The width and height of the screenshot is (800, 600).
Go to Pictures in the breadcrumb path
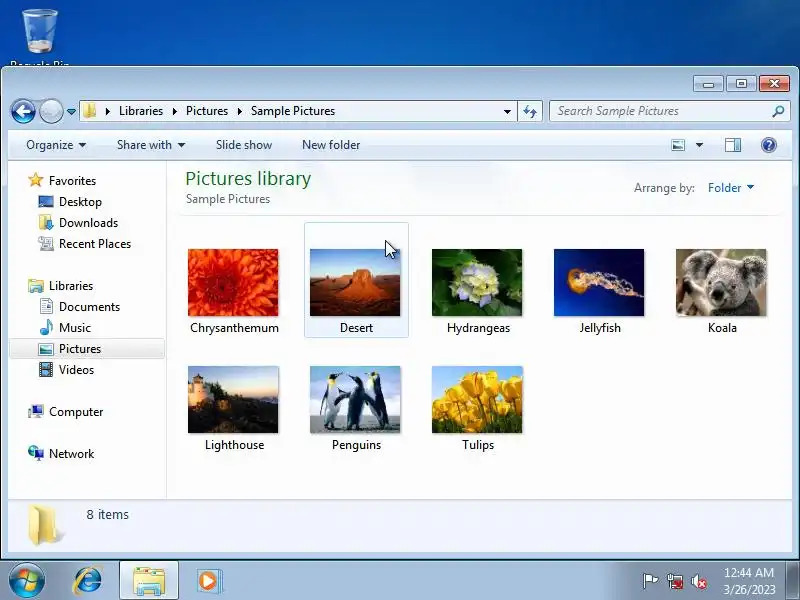207,111
